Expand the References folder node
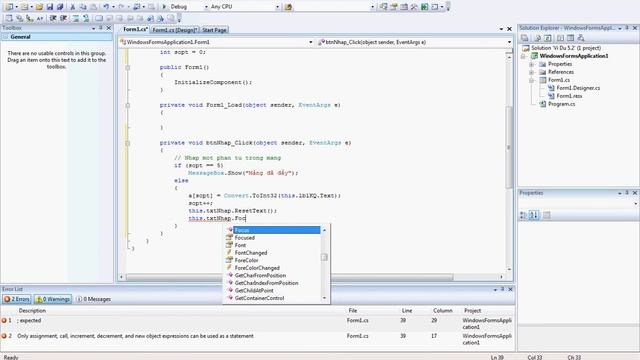Image resolution: width=640 pixels, height=360 pixels. (531, 72)
